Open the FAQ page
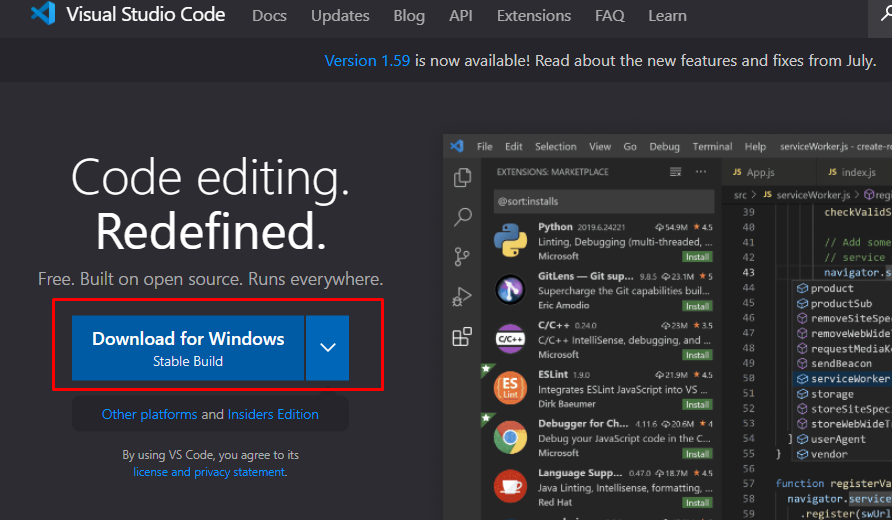 click(x=610, y=15)
